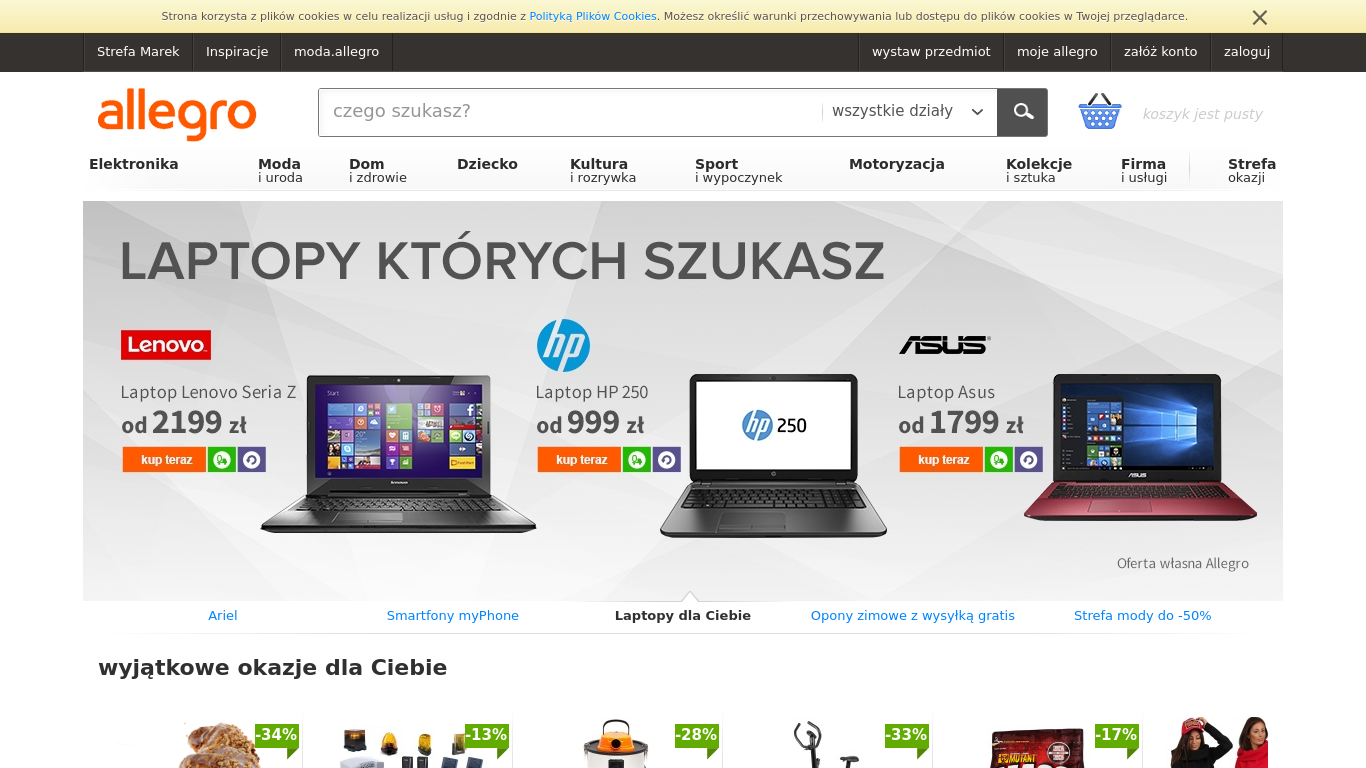Click the green icon under Asus laptop

(x=998, y=460)
